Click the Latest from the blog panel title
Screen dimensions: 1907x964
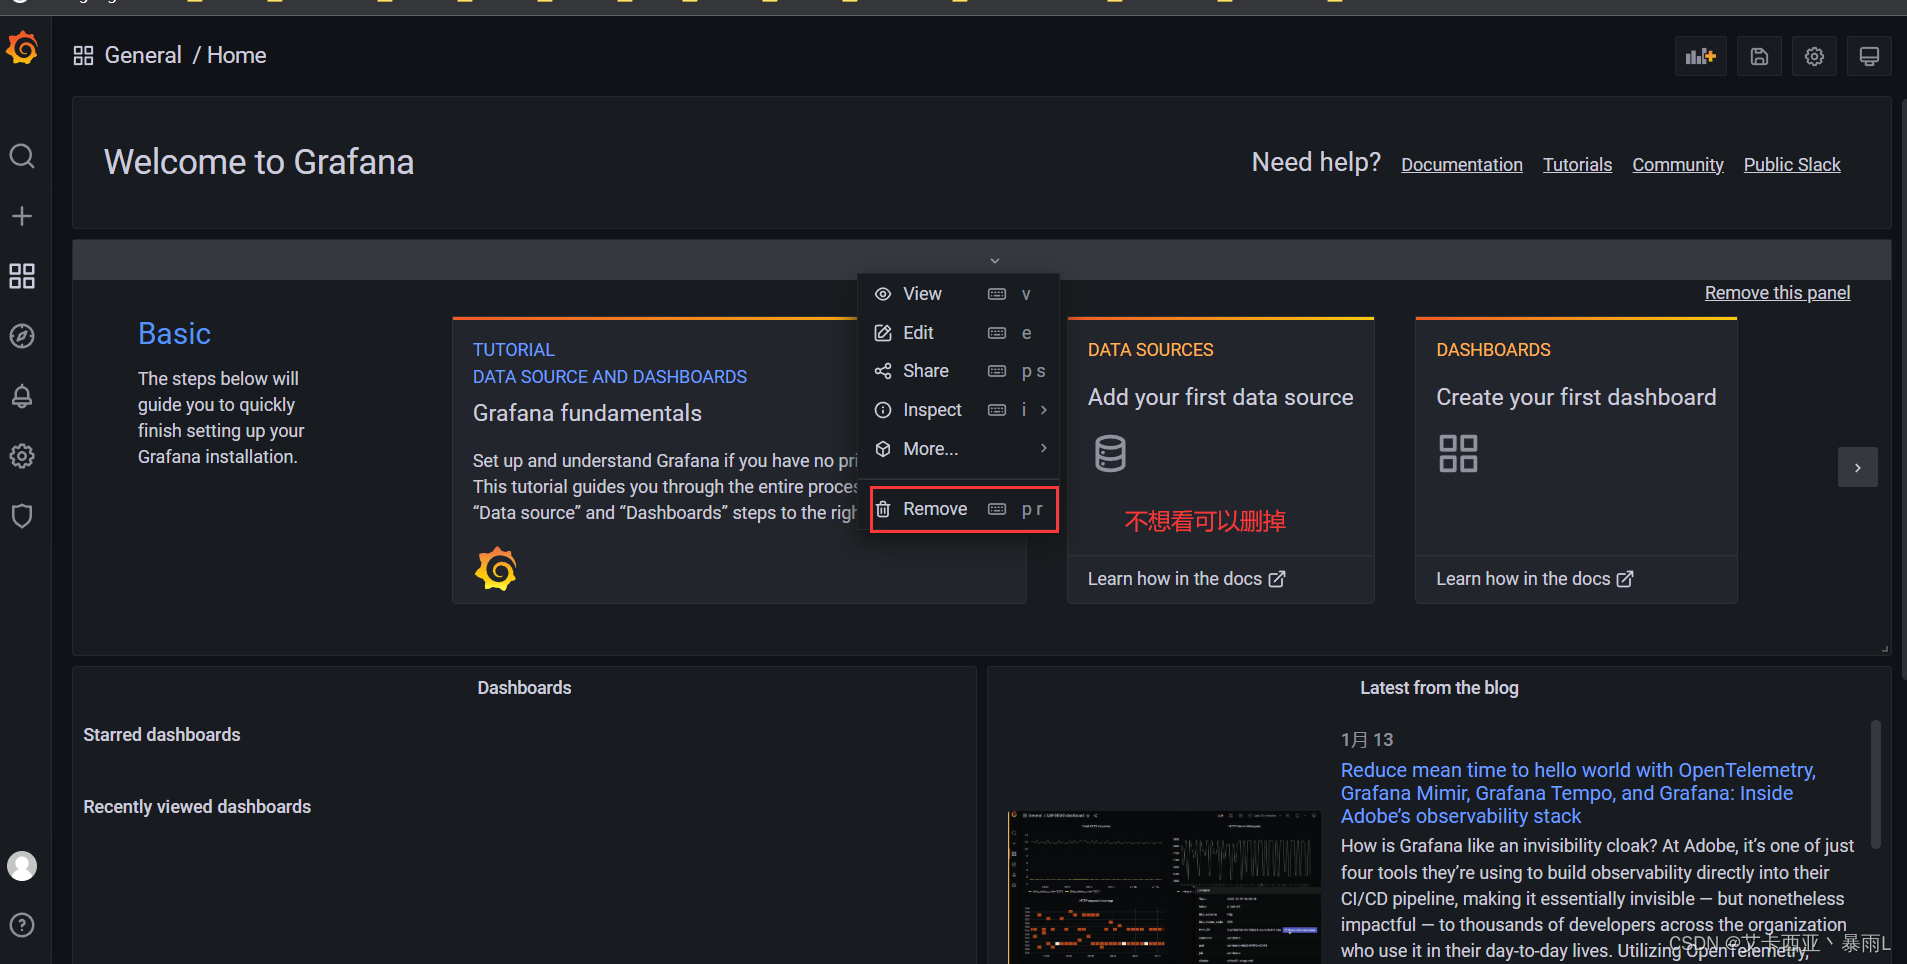pos(1439,688)
